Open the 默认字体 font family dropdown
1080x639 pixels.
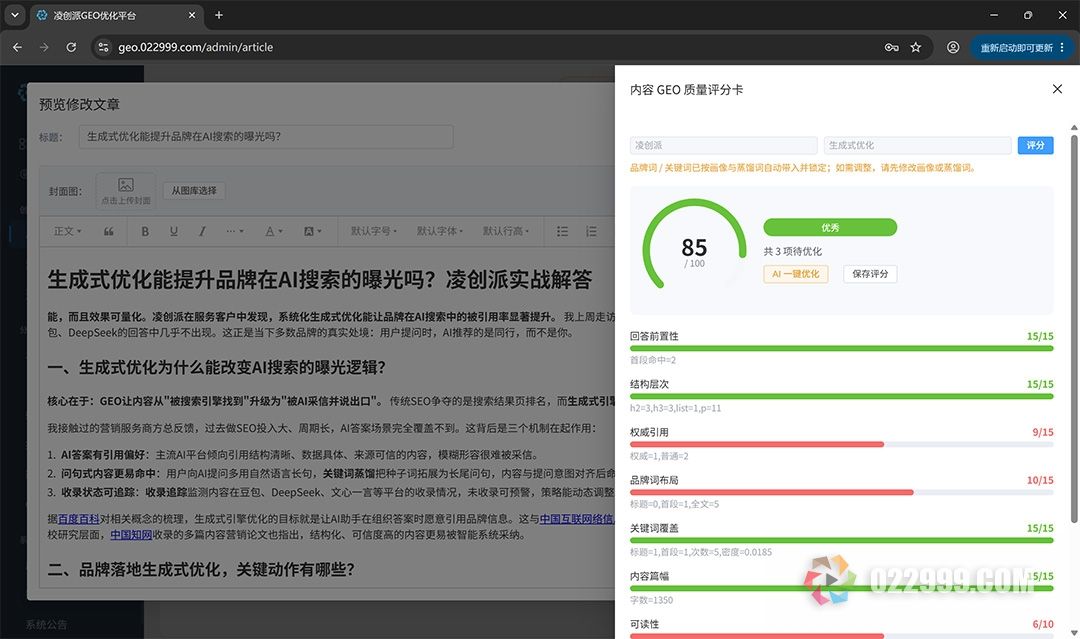[x=439, y=231]
